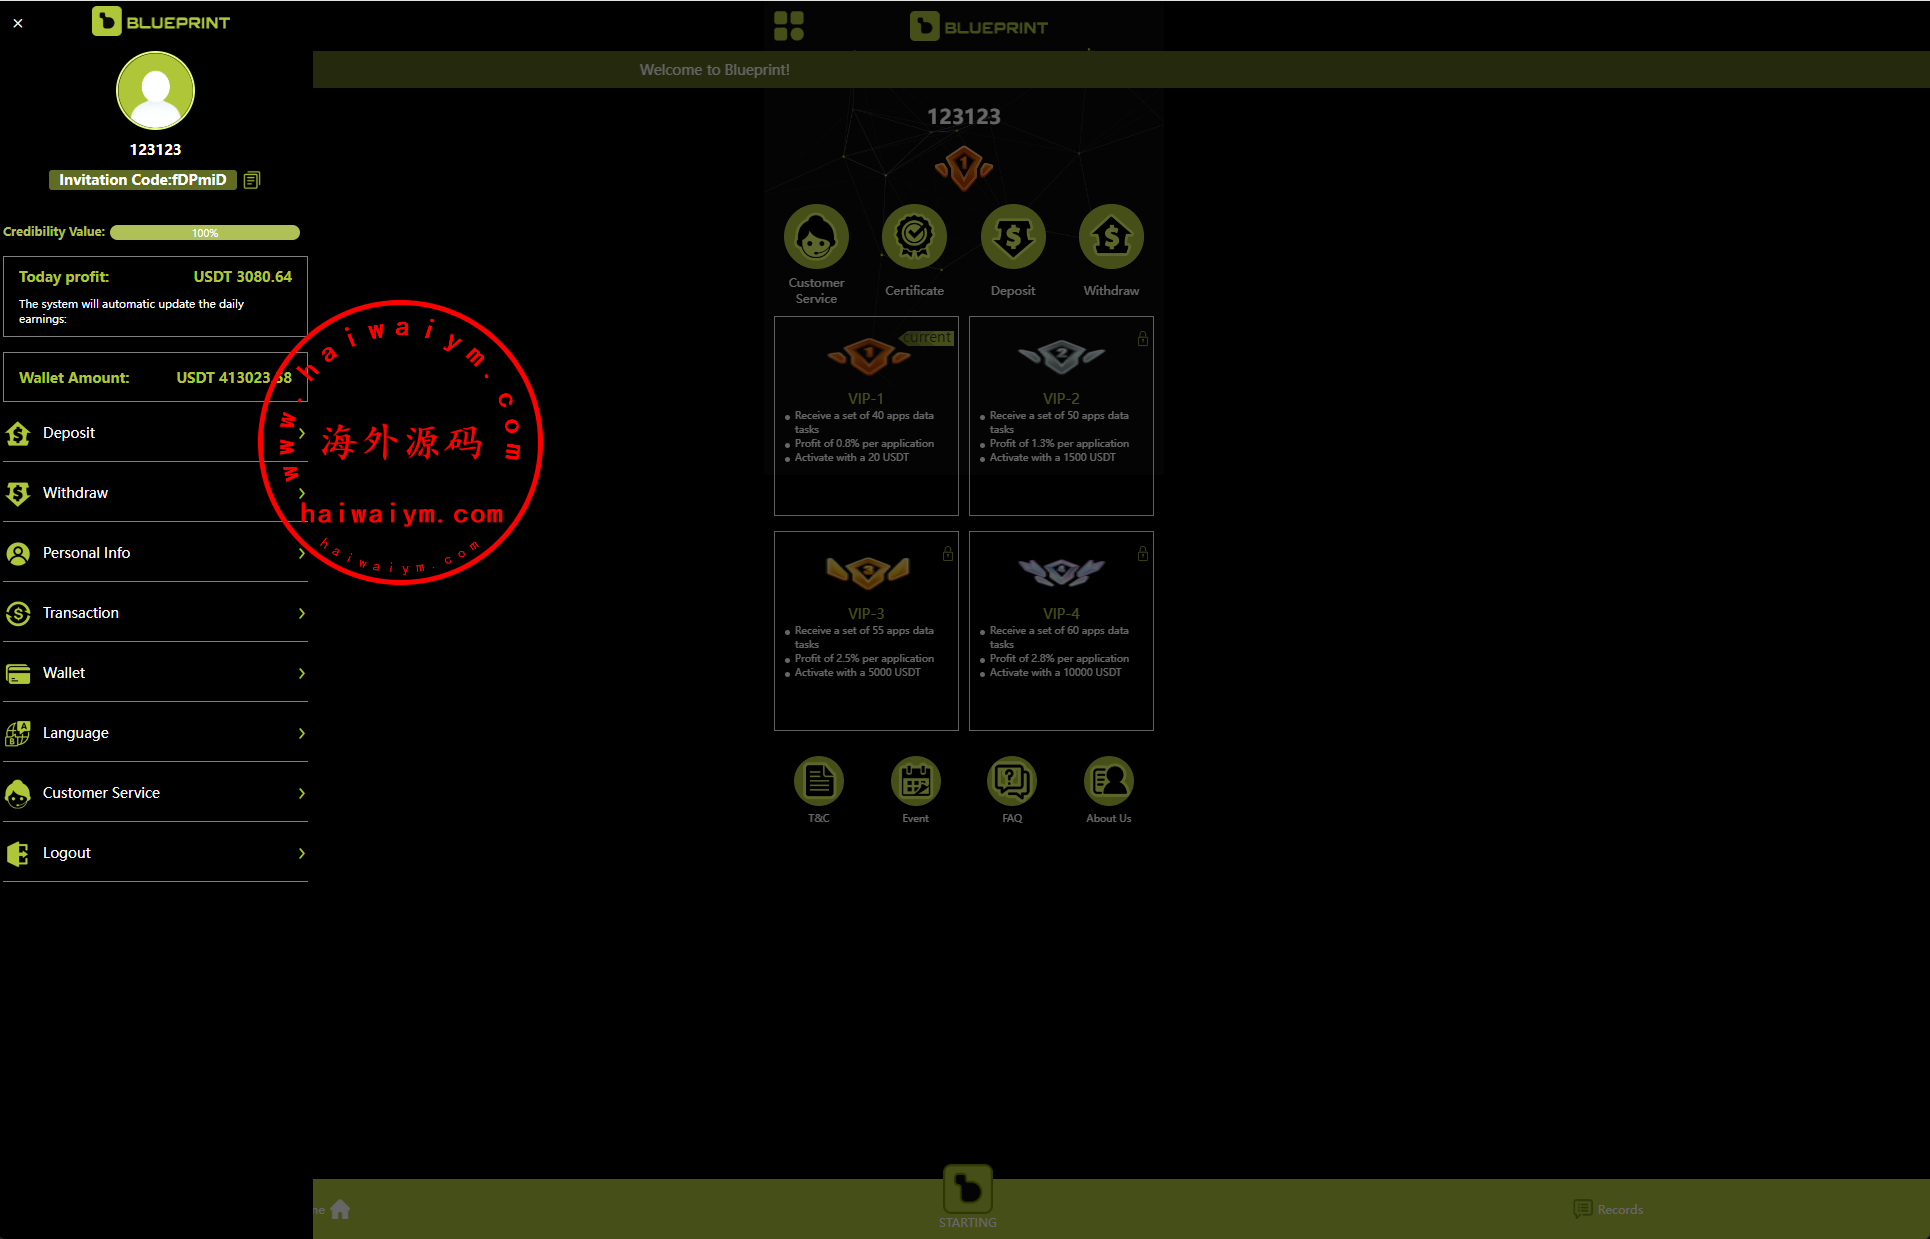Click the Event icon
The width and height of the screenshot is (1930, 1239).
(916, 781)
